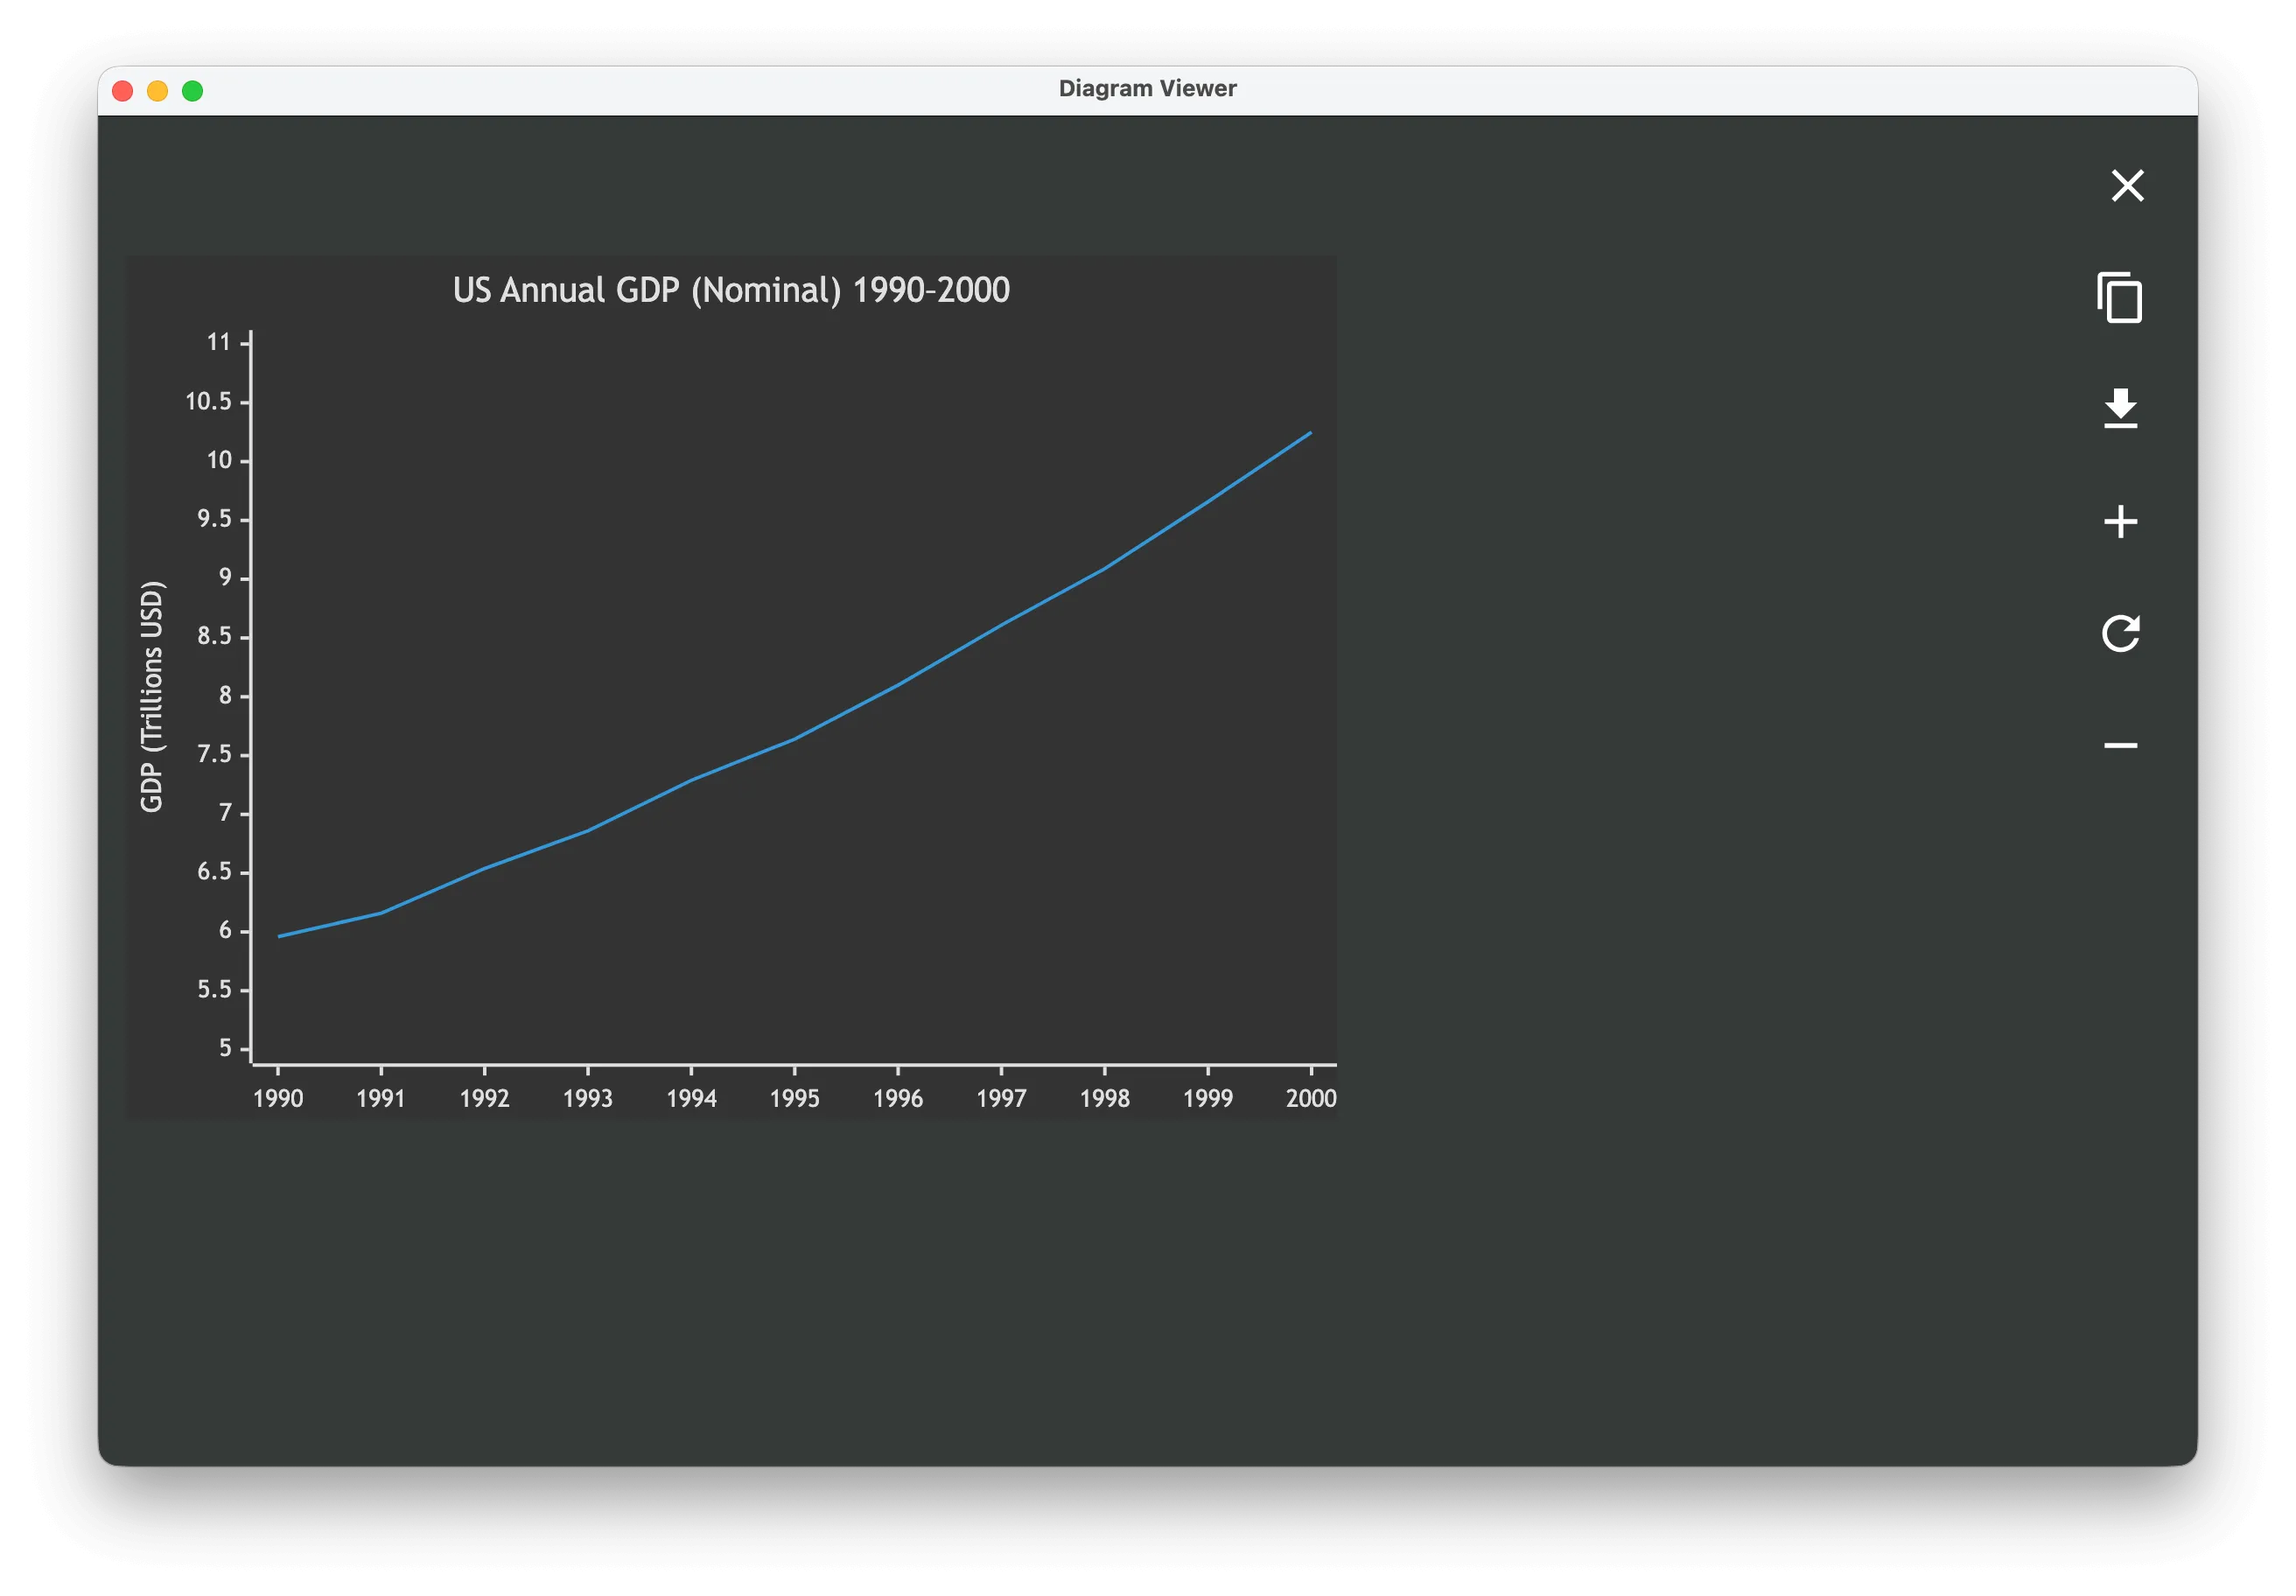The image size is (2296, 1596).
Task: Select the 1995 x-axis label
Action: coord(795,1098)
